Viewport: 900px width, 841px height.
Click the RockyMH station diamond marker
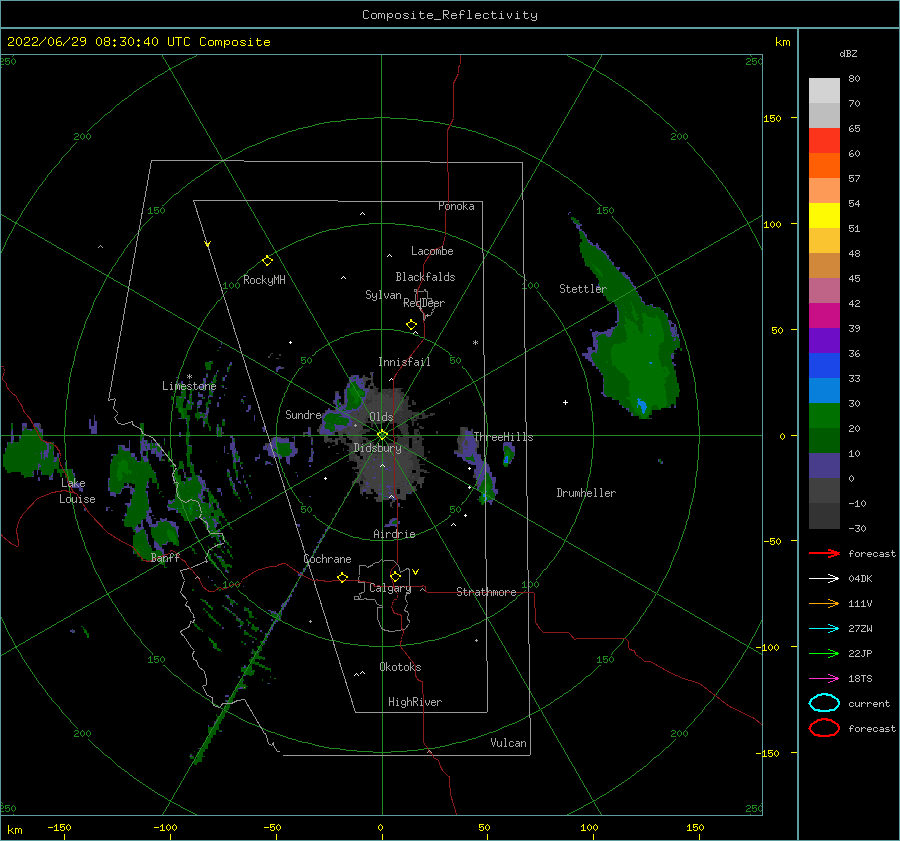267,261
